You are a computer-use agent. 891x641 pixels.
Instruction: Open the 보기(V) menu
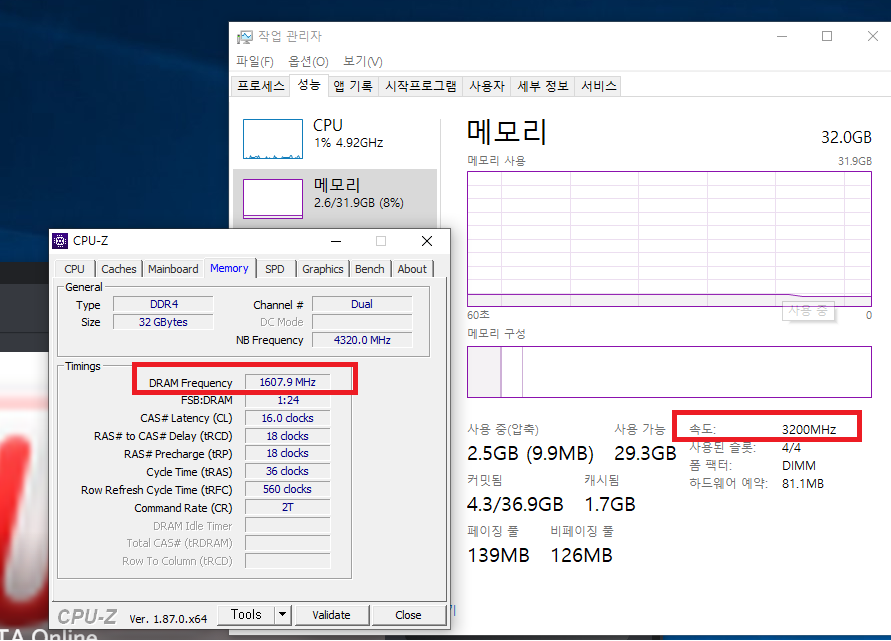point(362,62)
